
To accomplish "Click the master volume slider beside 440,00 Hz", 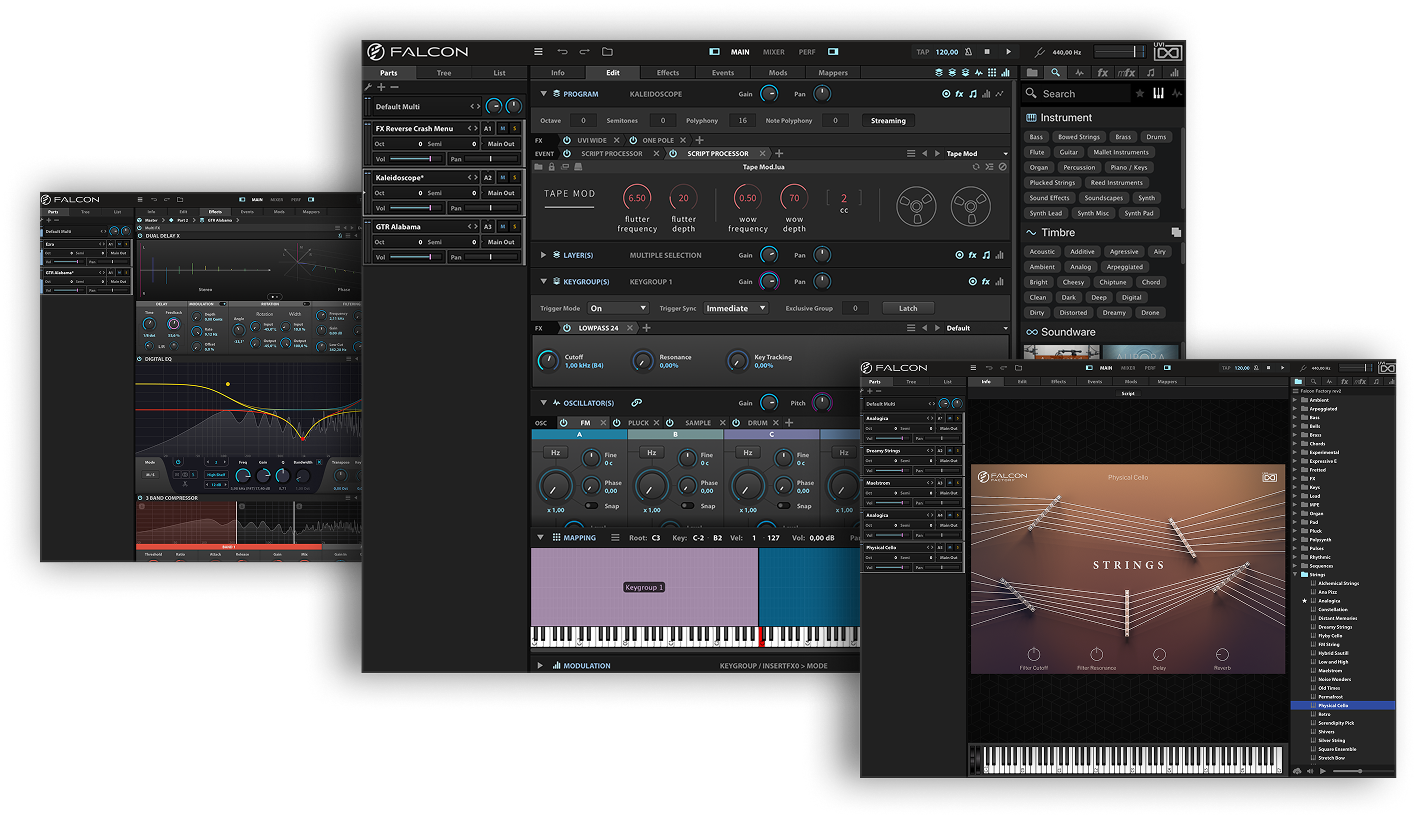I will (1120, 52).
